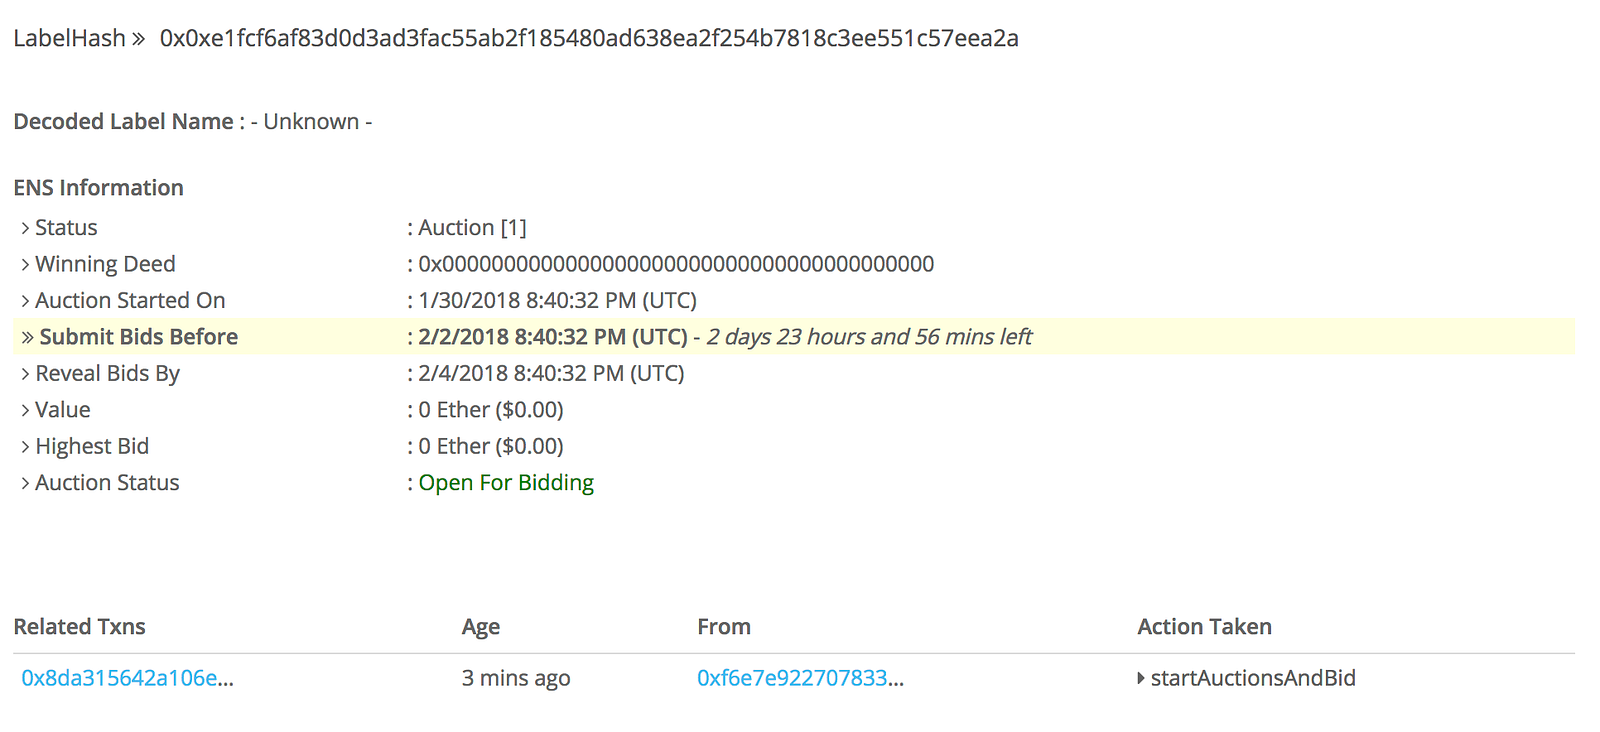Click the chevron next to Auction Status
1600x732 pixels.
pyautogui.click(x=25, y=484)
